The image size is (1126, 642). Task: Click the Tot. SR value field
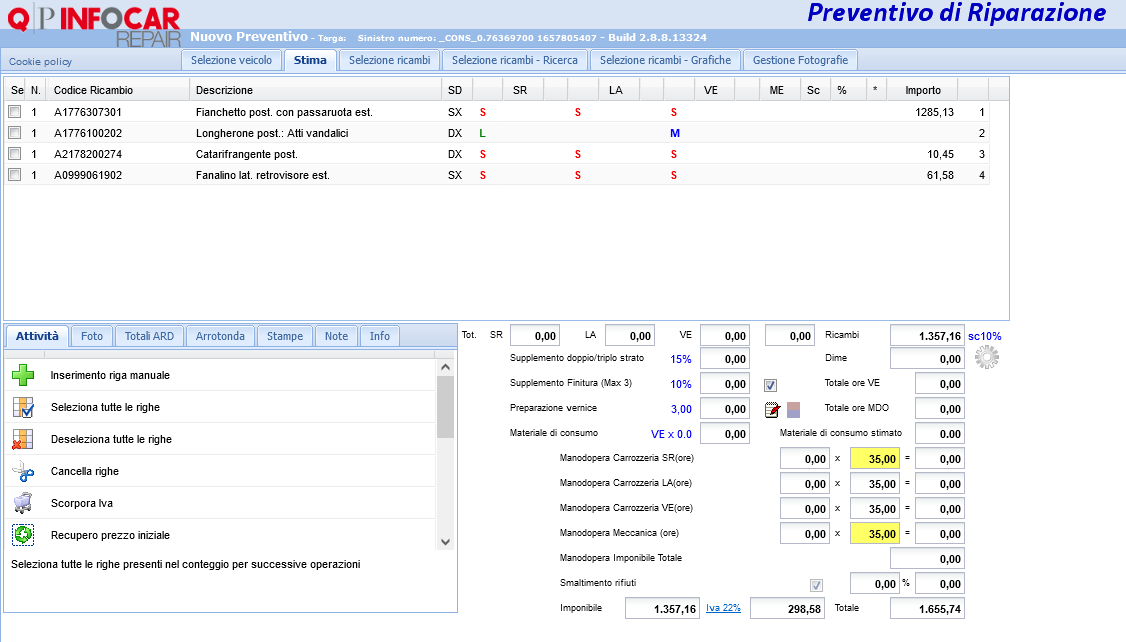(535, 335)
